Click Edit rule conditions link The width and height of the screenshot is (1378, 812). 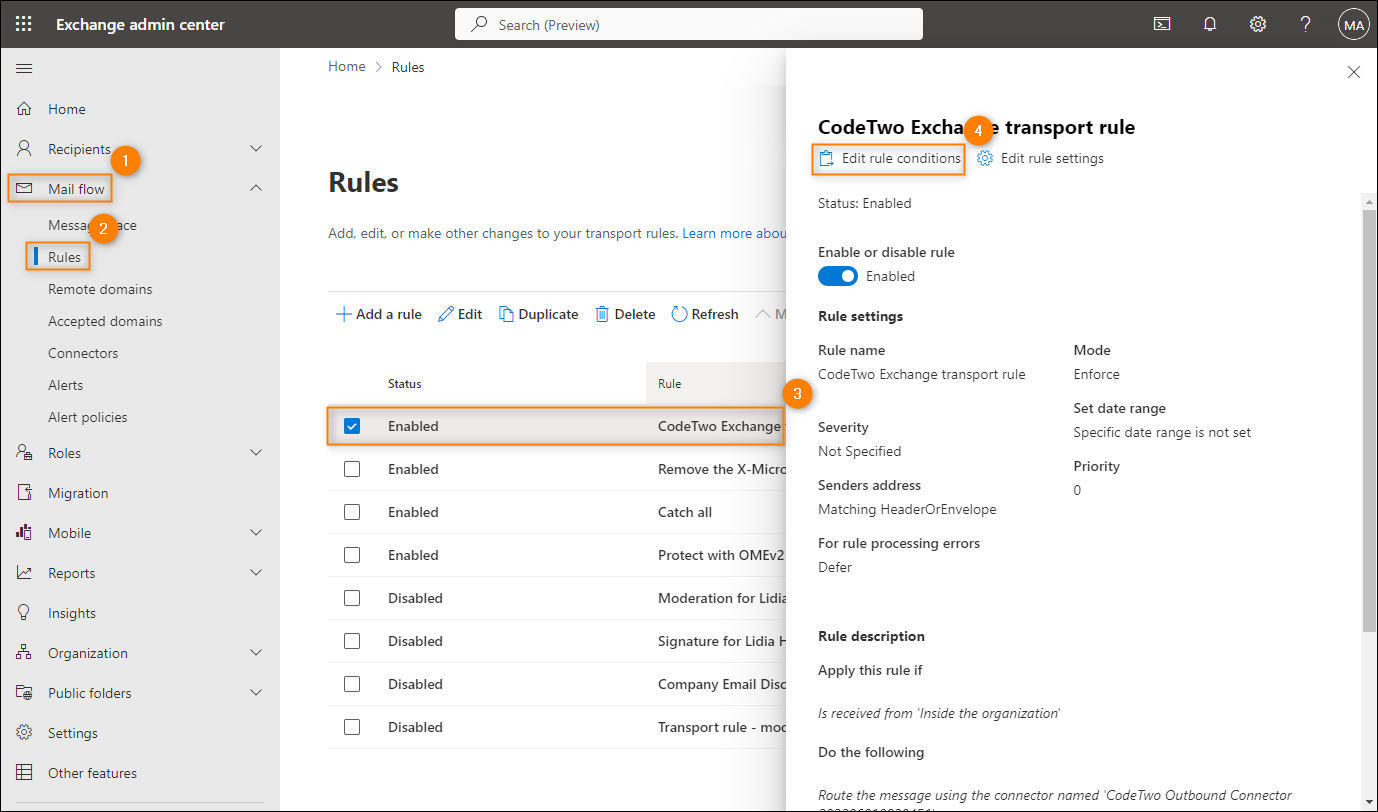(x=890, y=158)
